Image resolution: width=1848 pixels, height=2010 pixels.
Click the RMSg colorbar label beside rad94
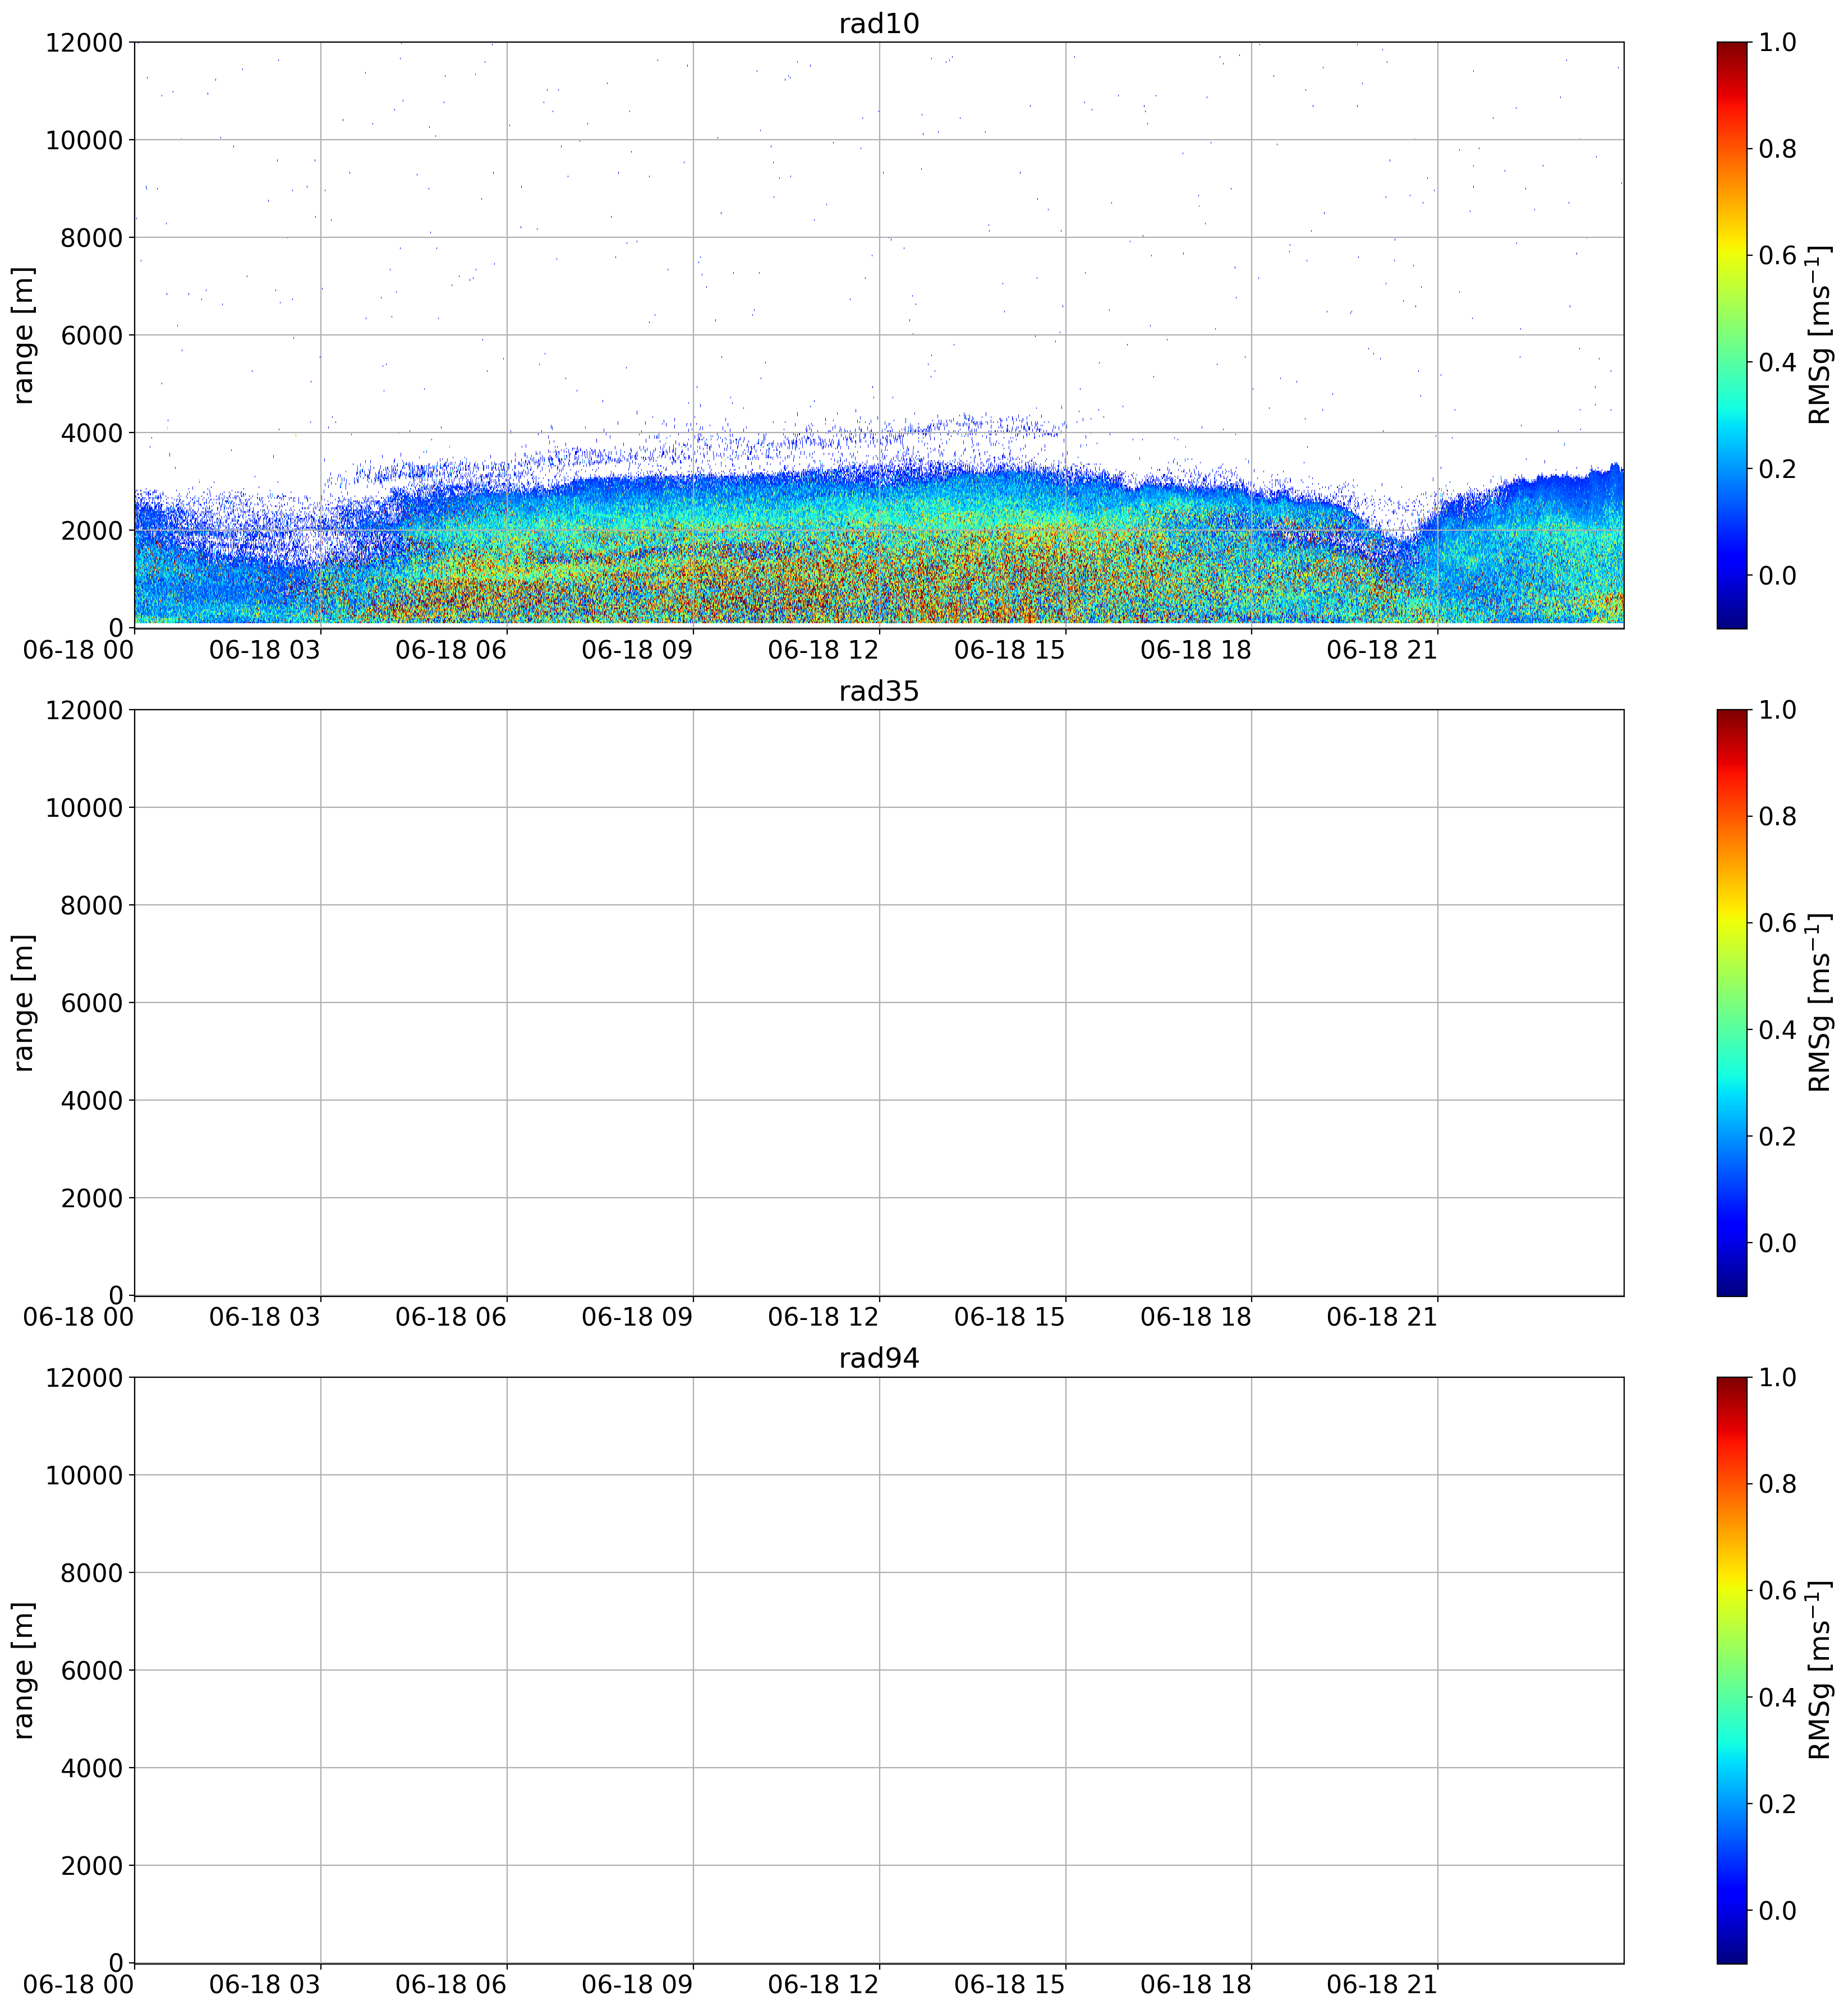coord(1820,1670)
